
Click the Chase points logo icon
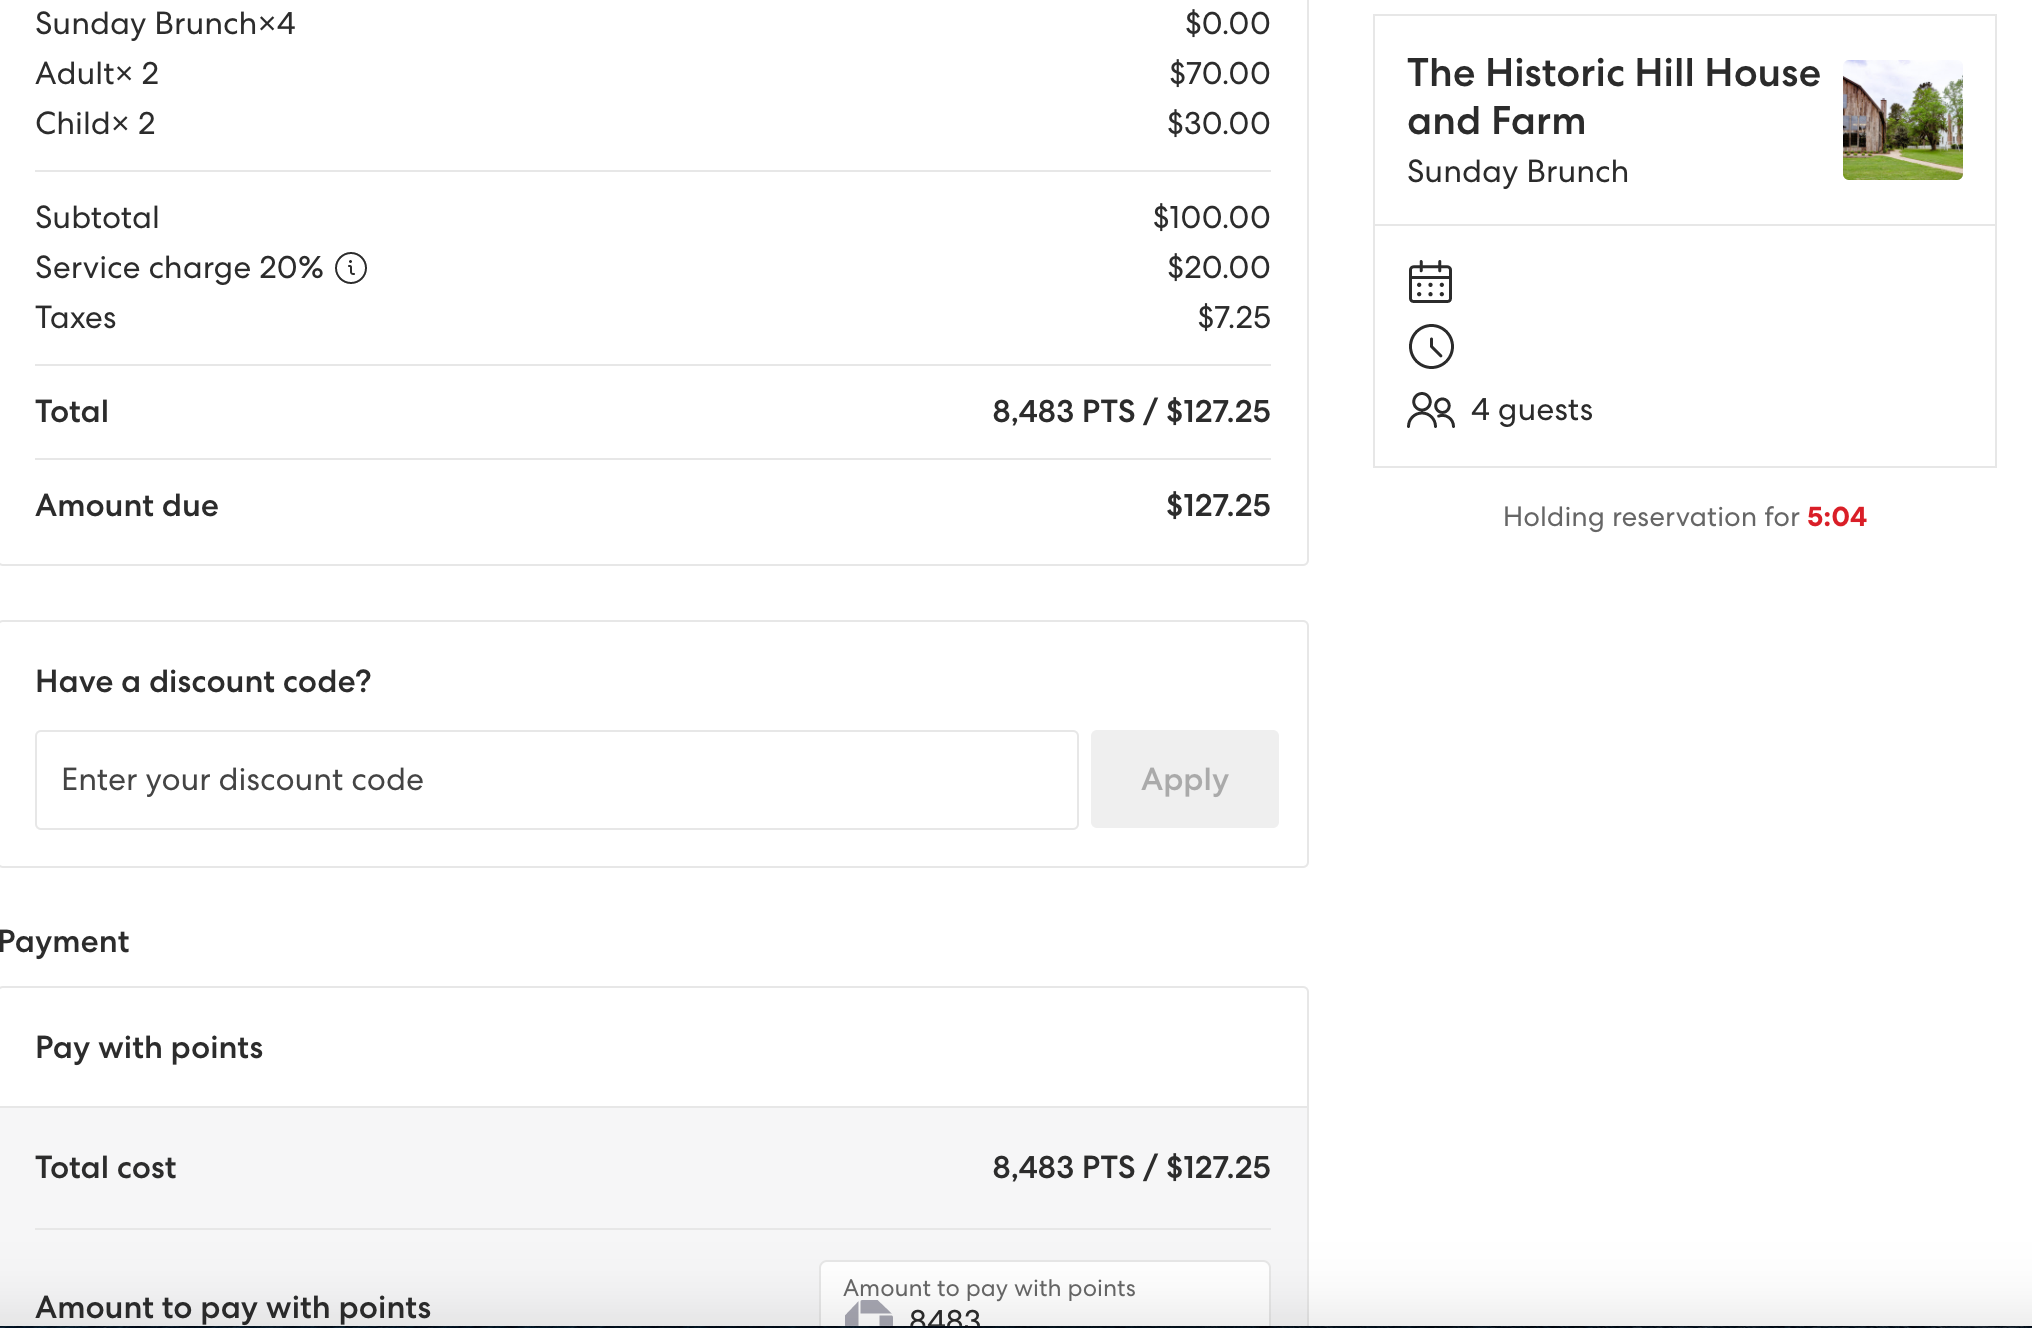(x=868, y=1315)
